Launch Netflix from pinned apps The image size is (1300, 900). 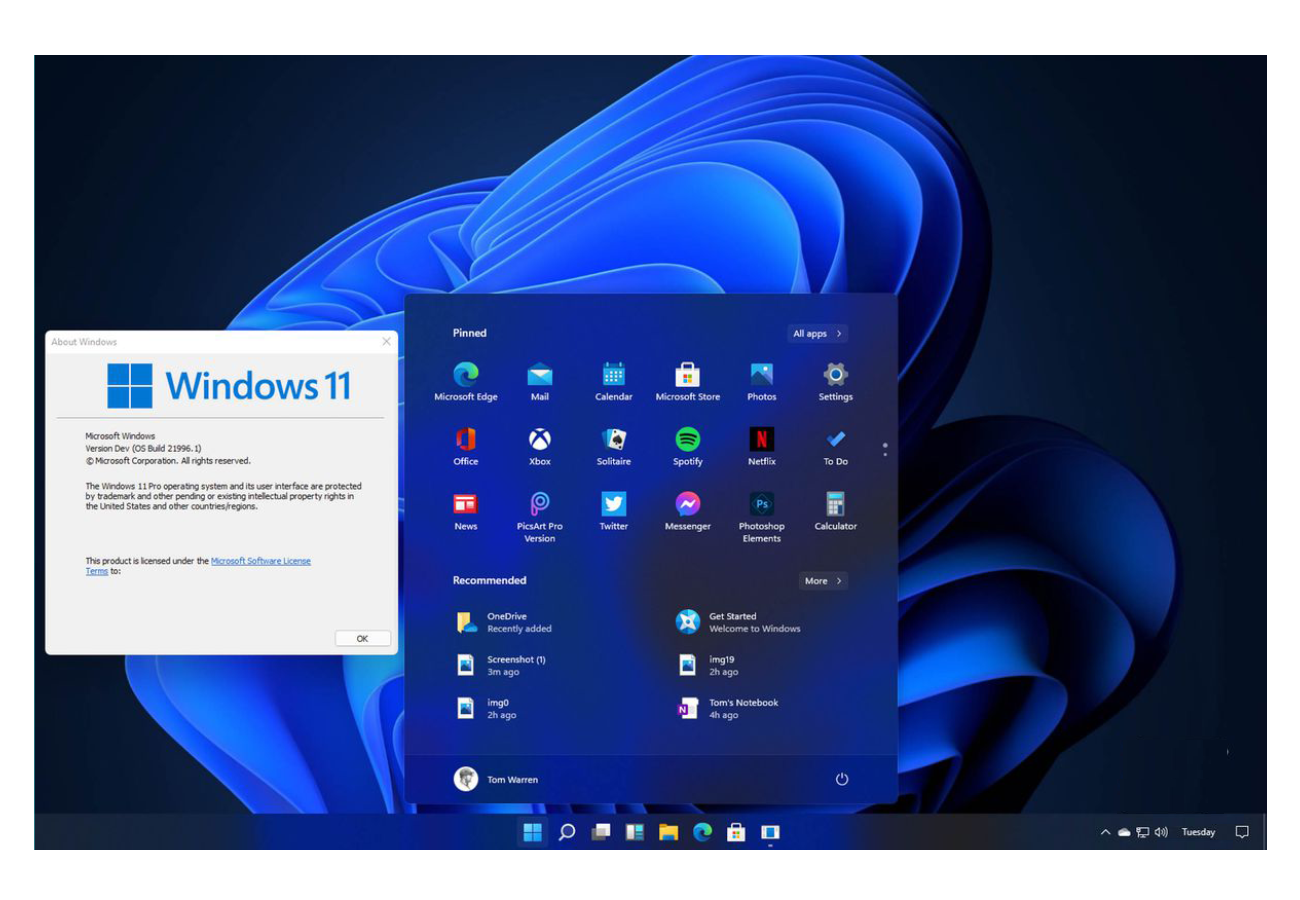(x=762, y=447)
